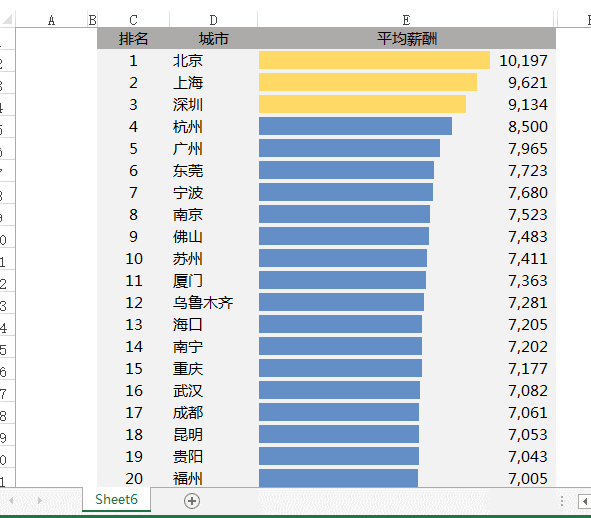Select column A header
Screen dimensions: 591x518
pos(52,20)
